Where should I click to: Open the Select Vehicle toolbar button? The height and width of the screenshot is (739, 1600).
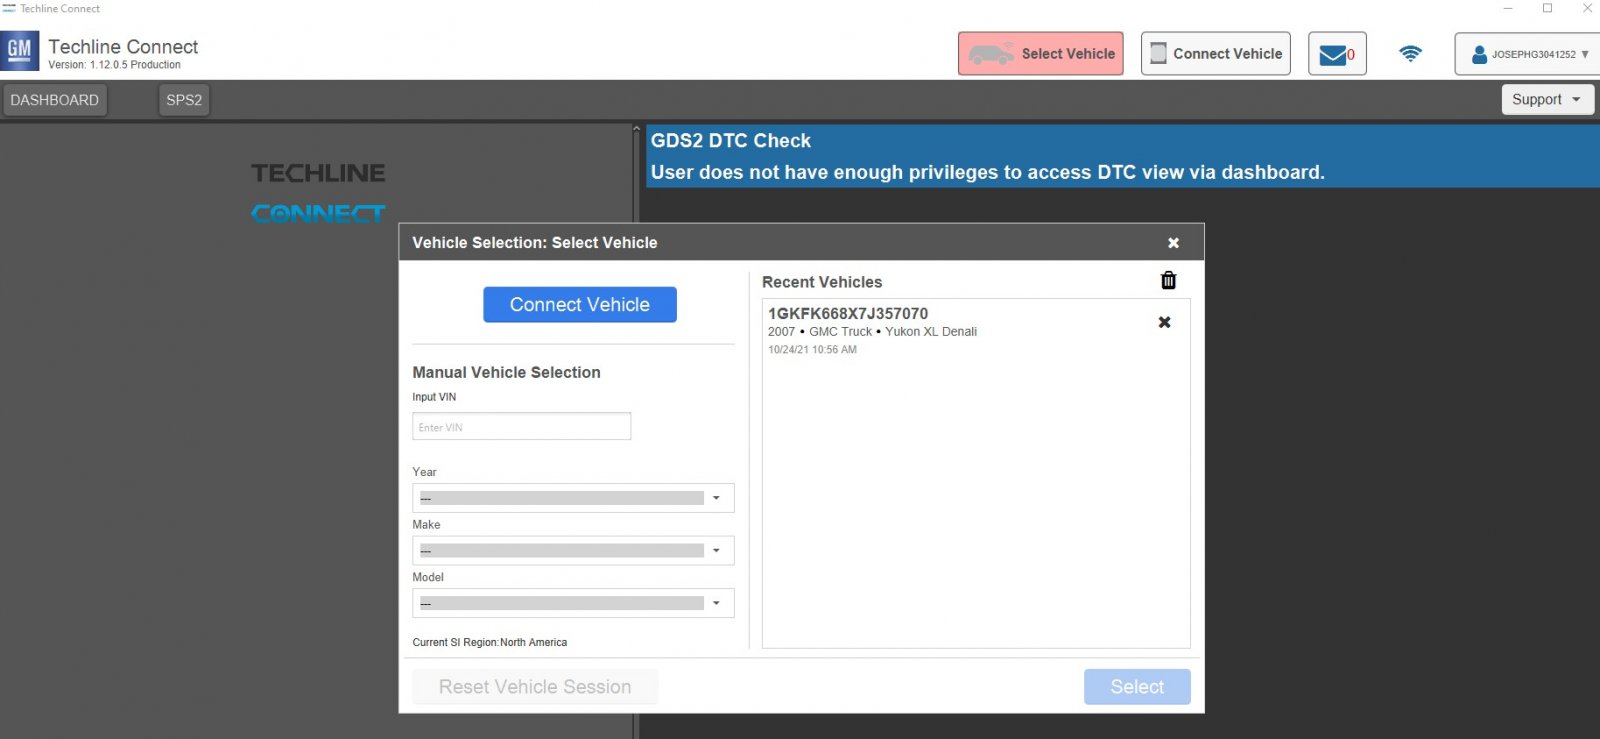(x=1041, y=54)
